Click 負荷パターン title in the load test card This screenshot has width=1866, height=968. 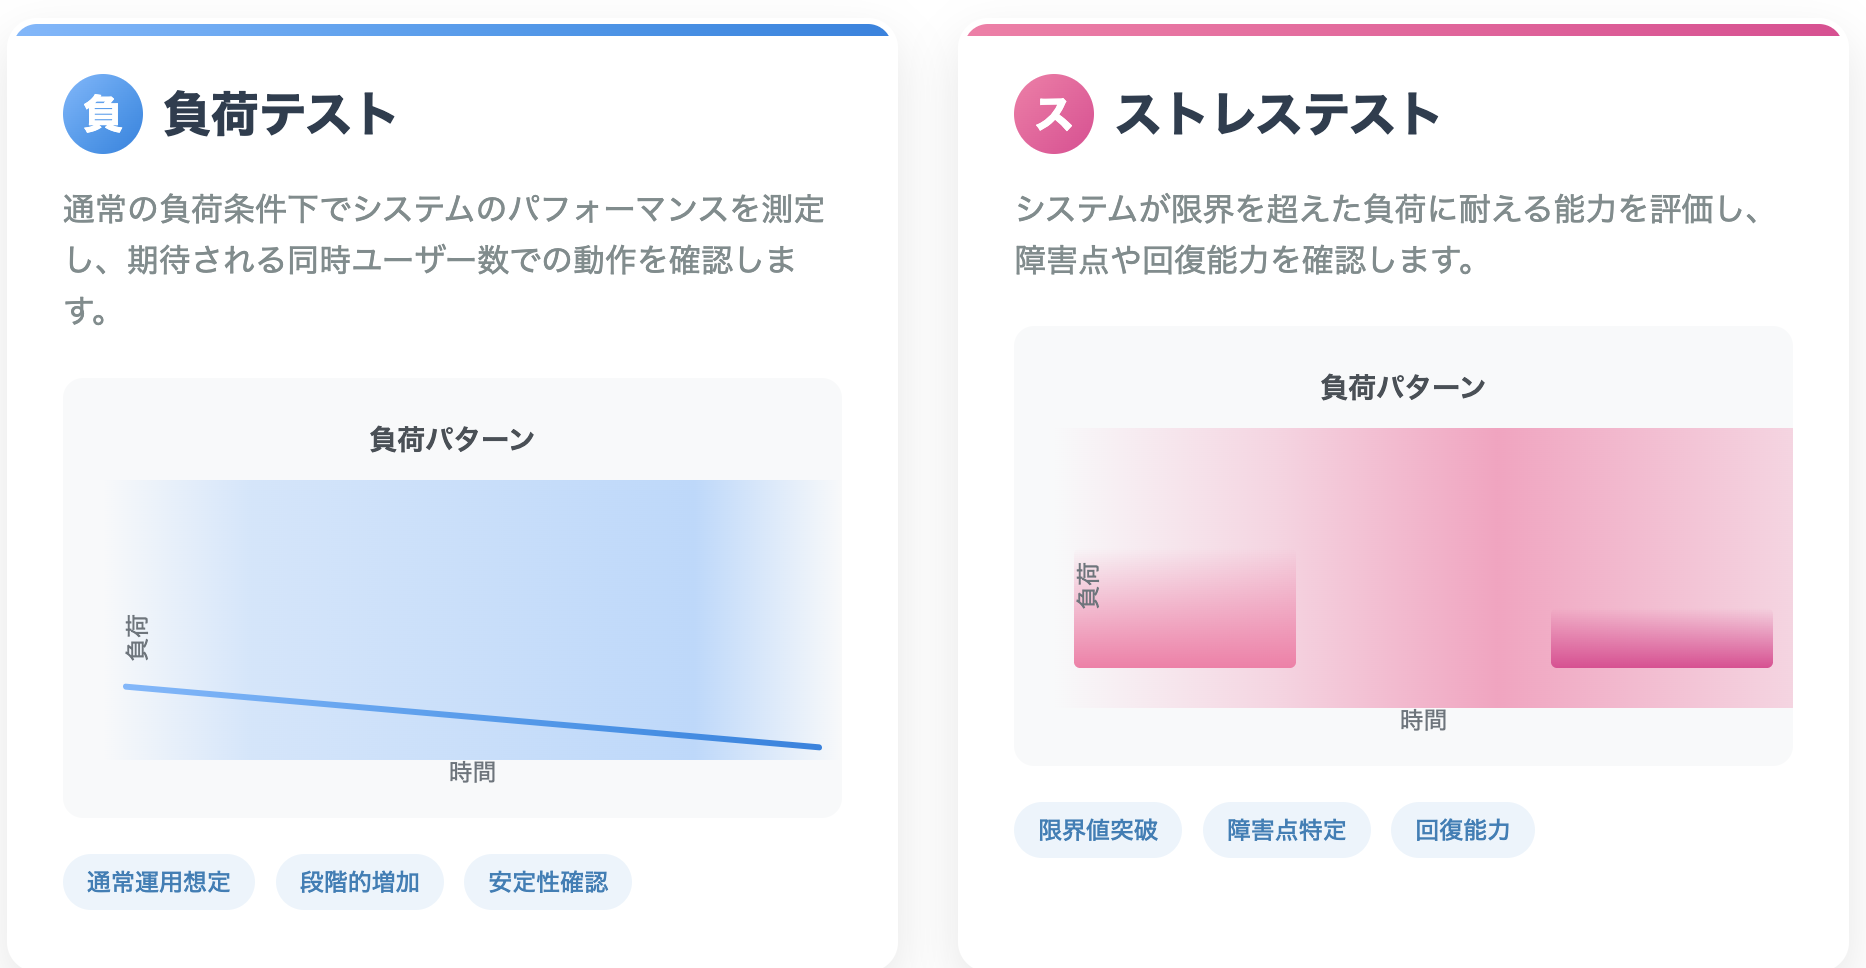pyautogui.click(x=452, y=439)
